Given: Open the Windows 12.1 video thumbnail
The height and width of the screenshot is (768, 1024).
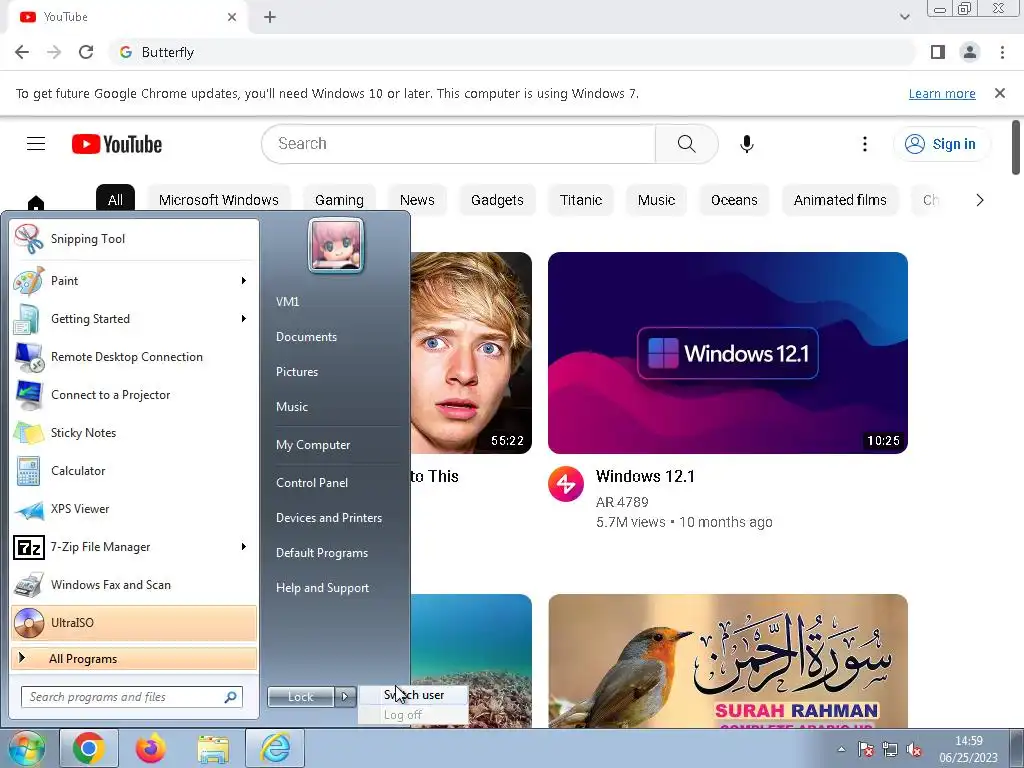Looking at the screenshot, I should click(728, 353).
